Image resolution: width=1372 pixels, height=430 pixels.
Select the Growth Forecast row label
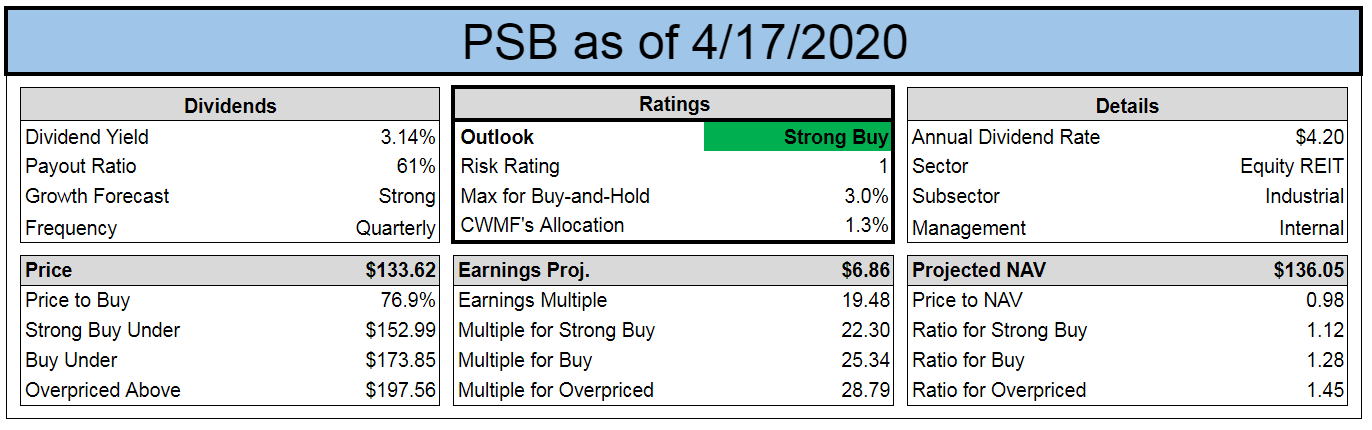pyautogui.click(x=98, y=197)
